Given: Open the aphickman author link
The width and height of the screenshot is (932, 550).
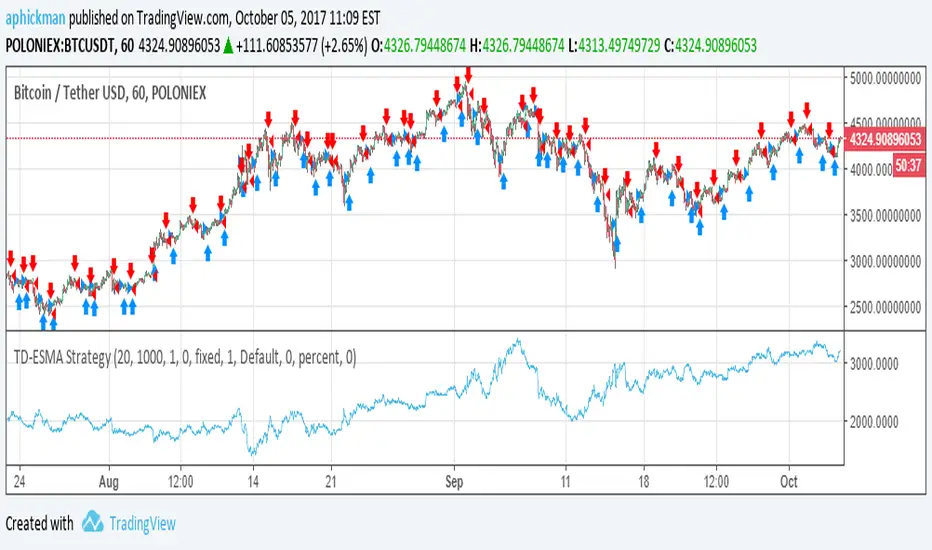Looking at the screenshot, I should click(35, 18).
